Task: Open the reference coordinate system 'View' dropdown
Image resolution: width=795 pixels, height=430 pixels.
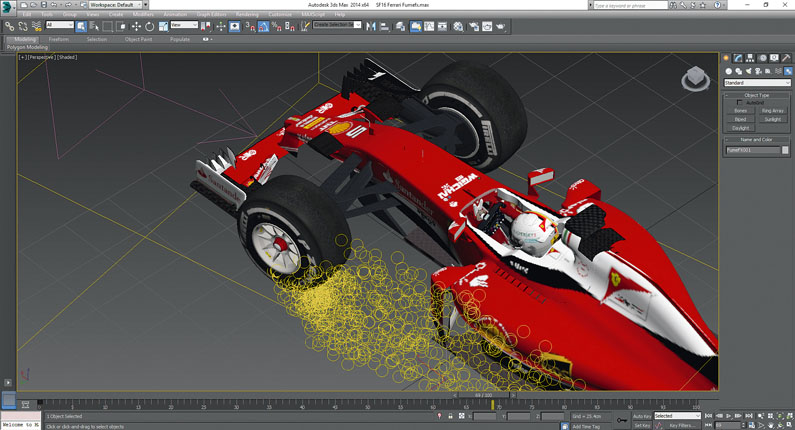Action: [184, 25]
